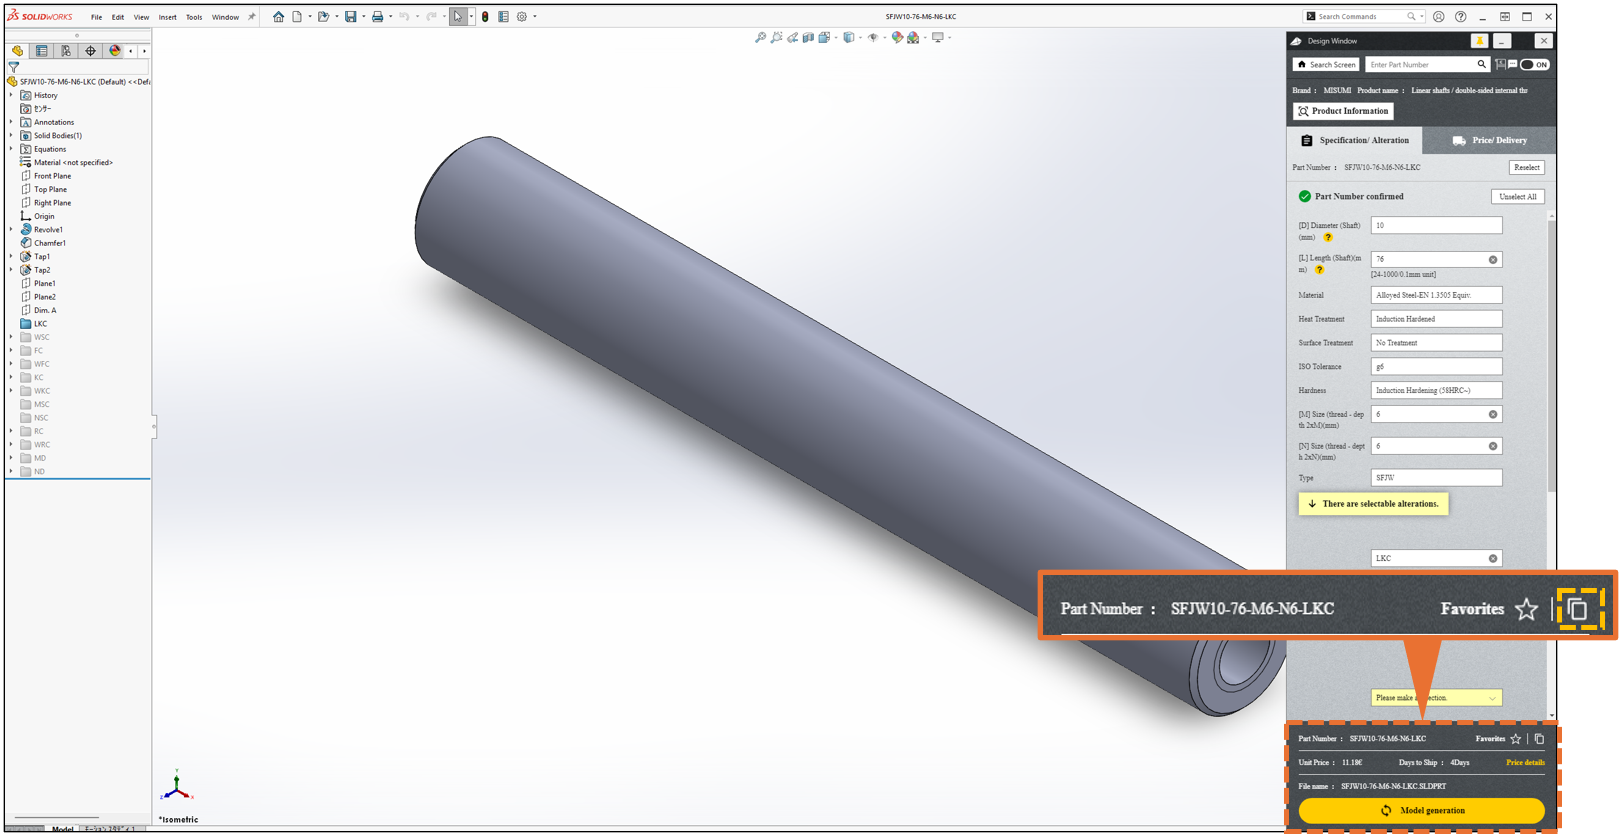
Task: Click the Favorites star icon
Action: pyautogui.click(x=1515, y=739)
